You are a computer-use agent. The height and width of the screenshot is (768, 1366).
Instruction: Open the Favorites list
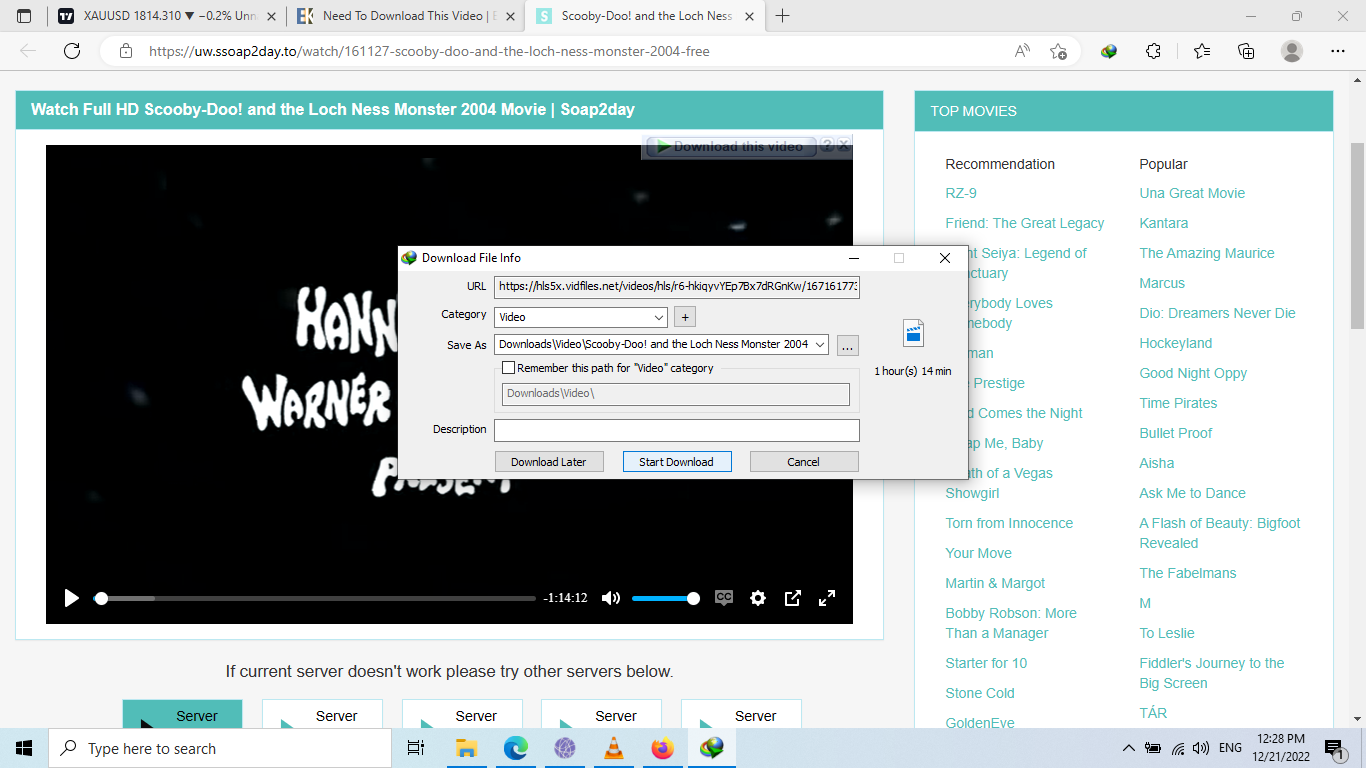(x=1202, y=51)
